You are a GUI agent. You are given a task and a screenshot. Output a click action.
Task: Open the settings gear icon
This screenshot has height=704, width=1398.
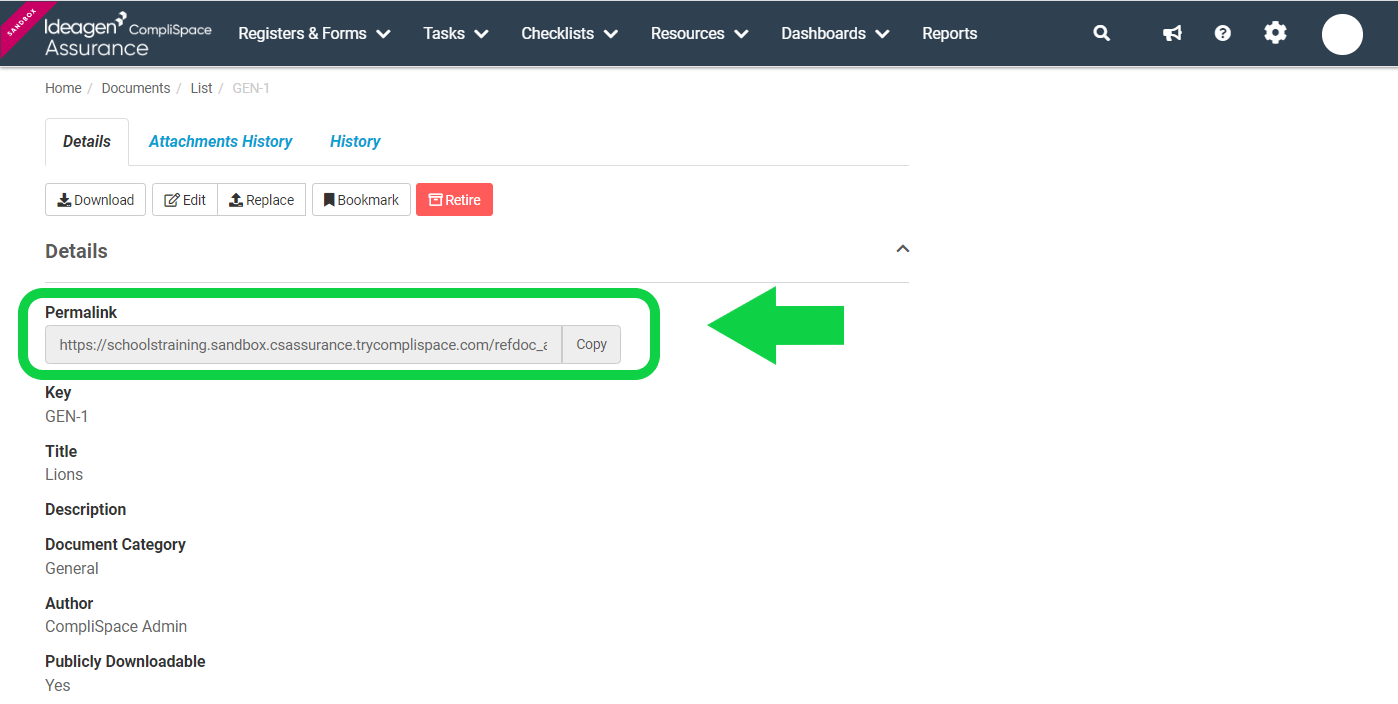click(1275, 33)
